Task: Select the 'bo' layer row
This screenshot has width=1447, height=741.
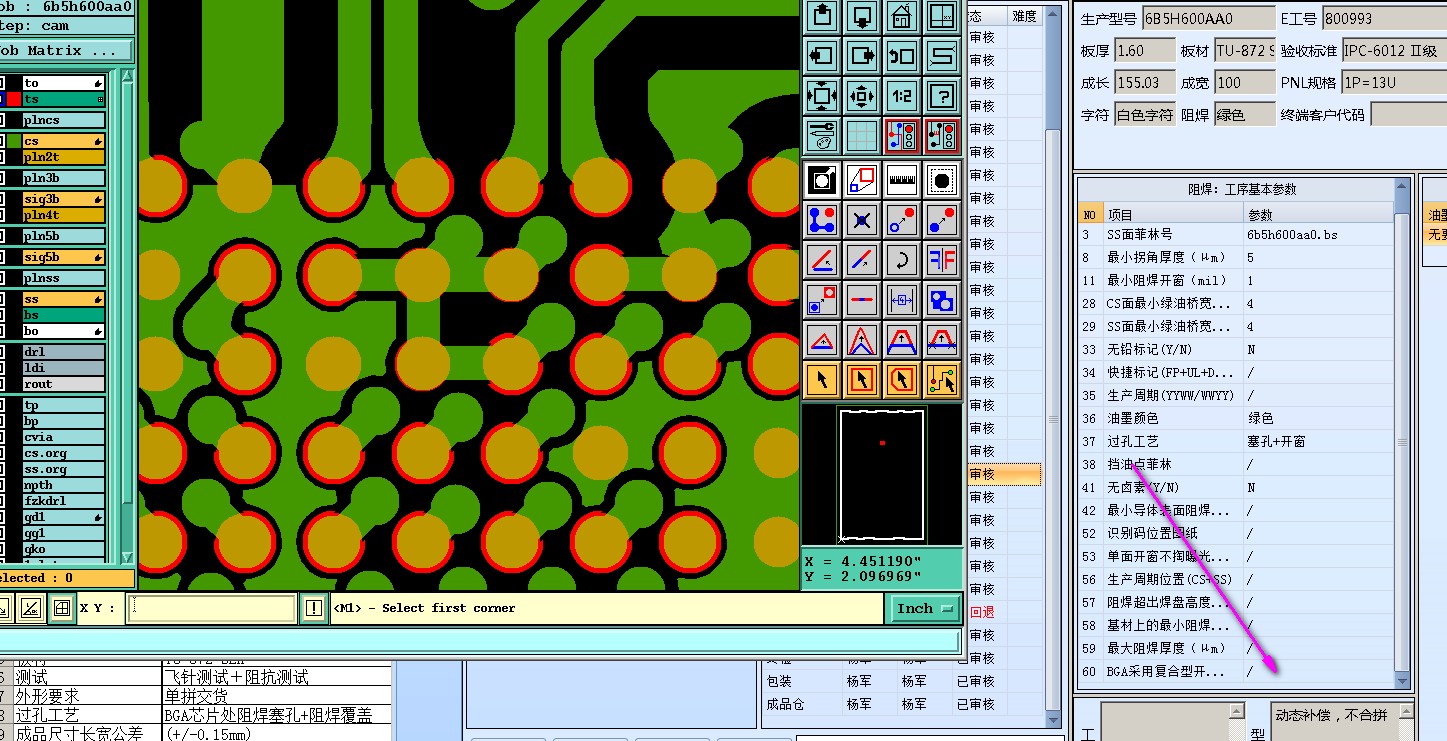Action: coord(64,331)
